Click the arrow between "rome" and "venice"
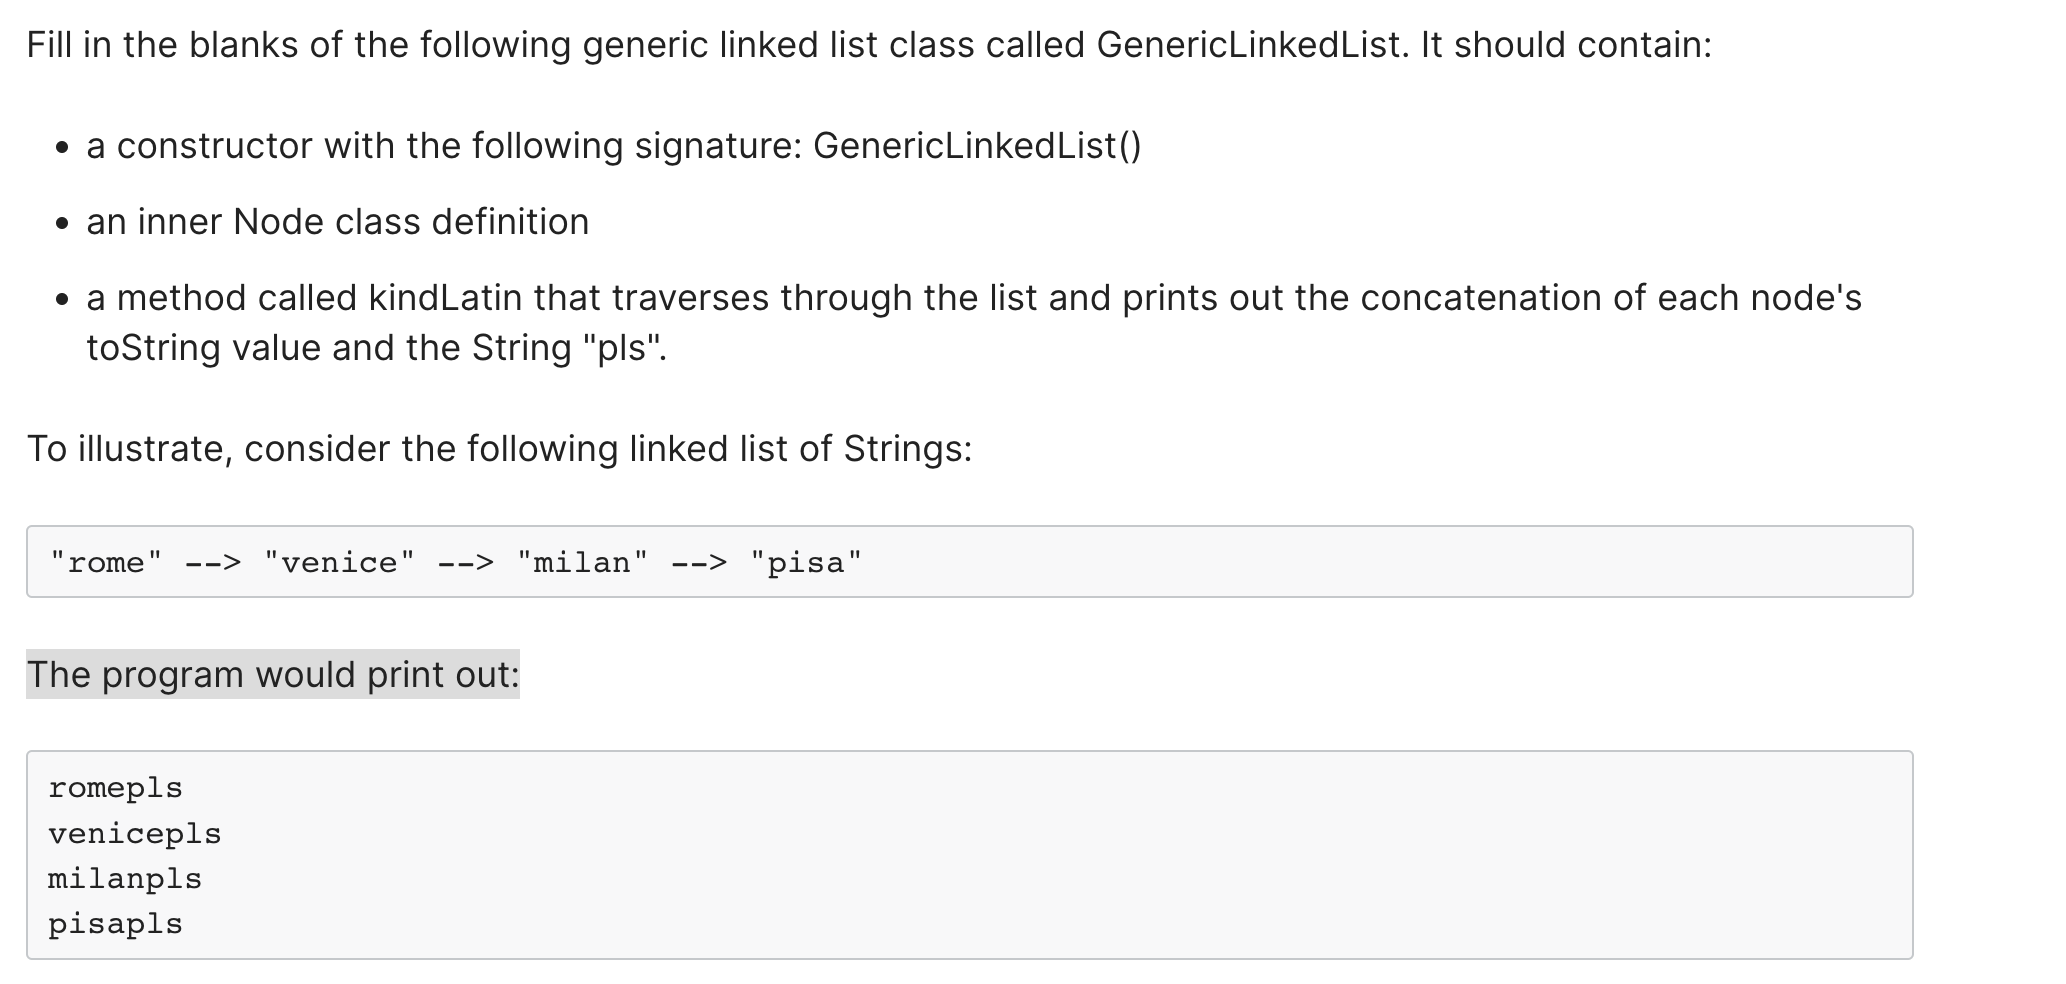The image size is (2066, 984). click(x=213, y=563)
